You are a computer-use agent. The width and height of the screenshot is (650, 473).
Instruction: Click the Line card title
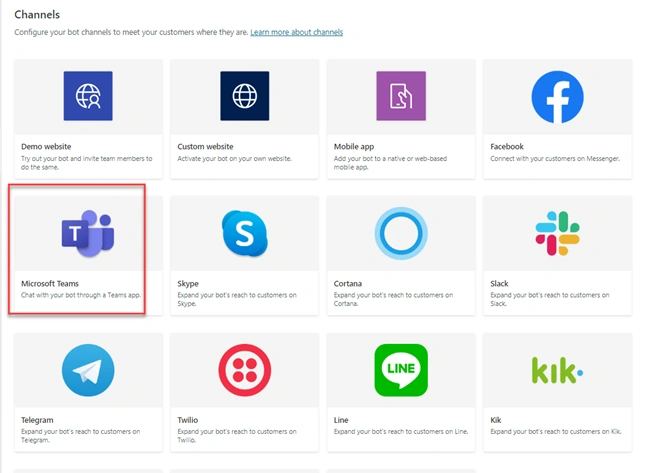[341, 420]
